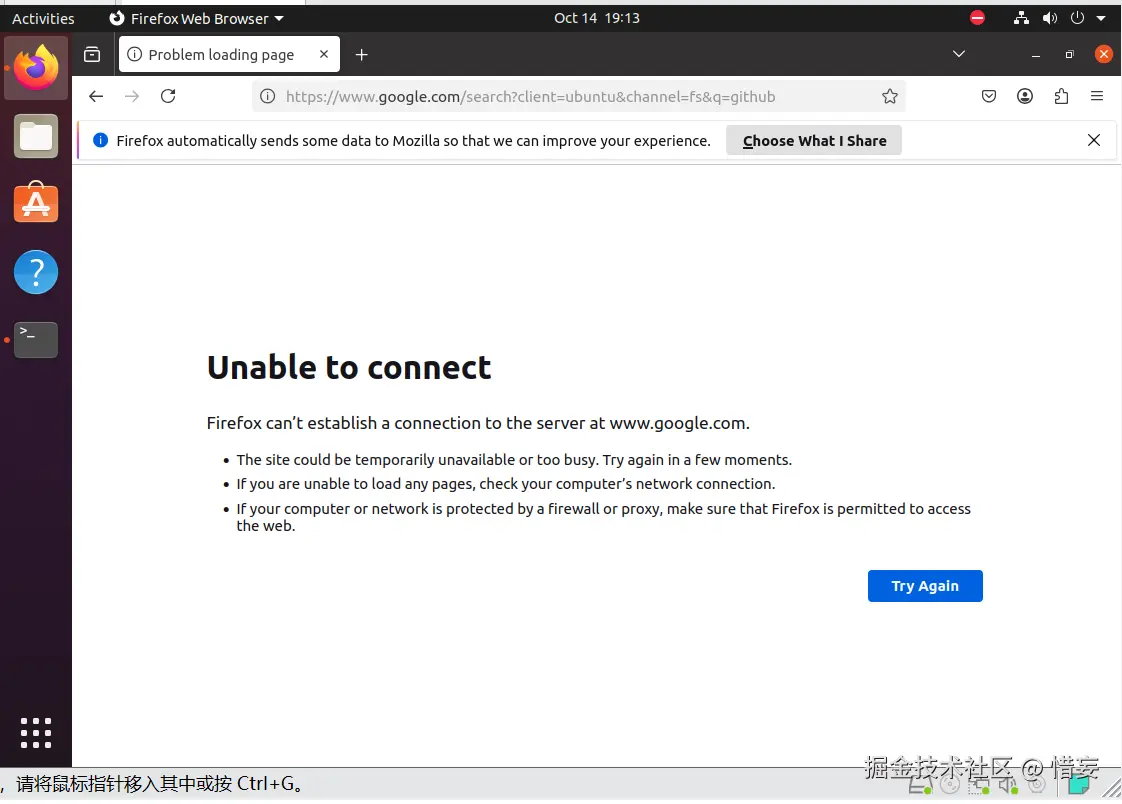Restore the Firefox window size
This screenshot has width=1122, height=804.
tap(1069, 54)
